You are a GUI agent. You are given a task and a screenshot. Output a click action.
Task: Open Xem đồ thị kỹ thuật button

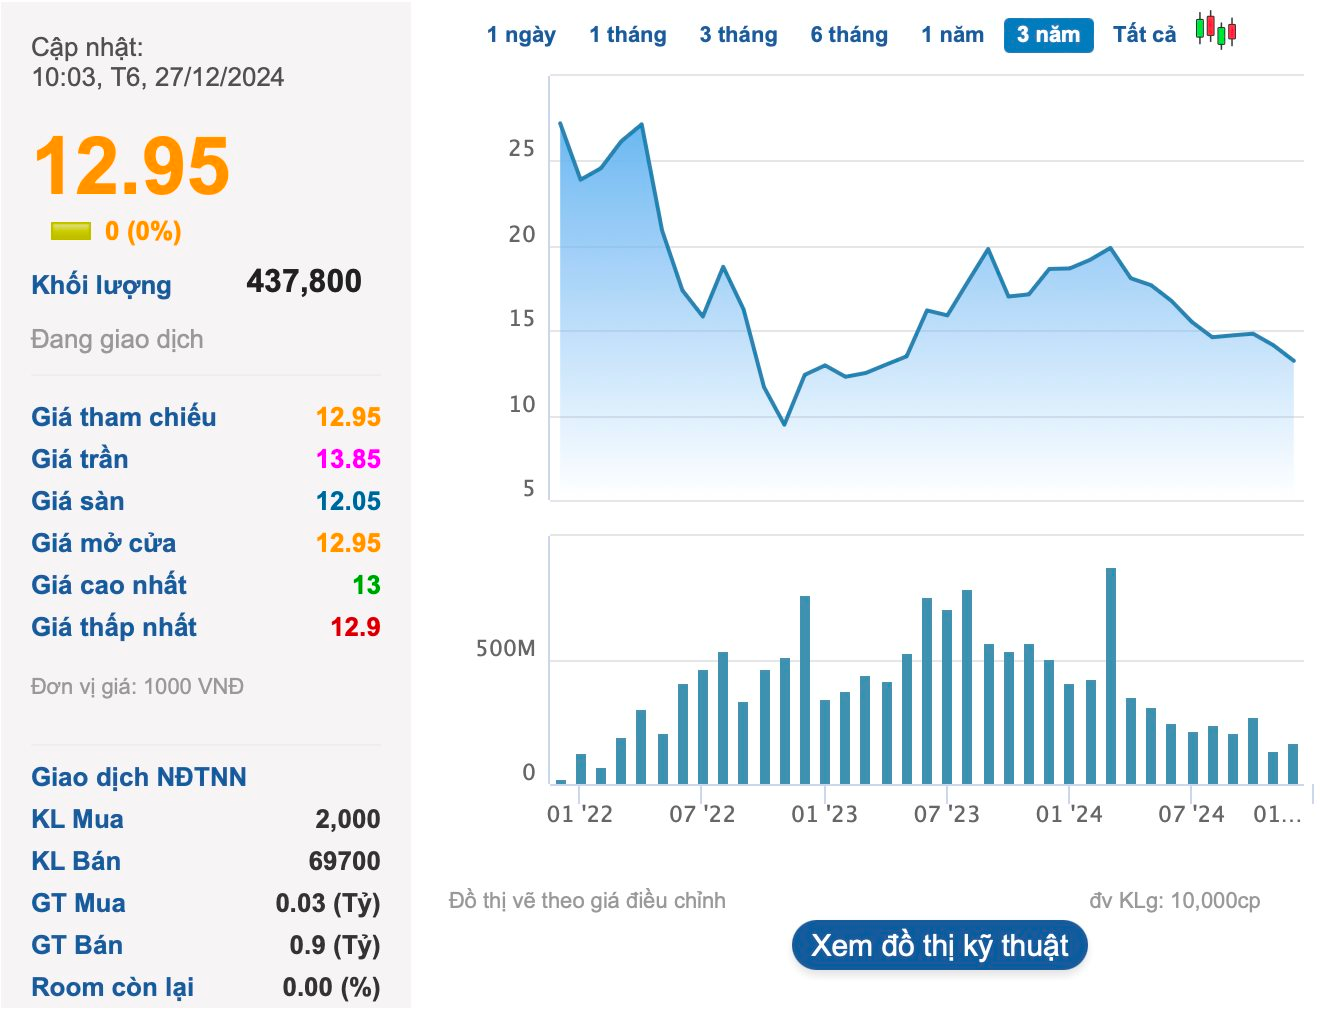tap(939, 945)
